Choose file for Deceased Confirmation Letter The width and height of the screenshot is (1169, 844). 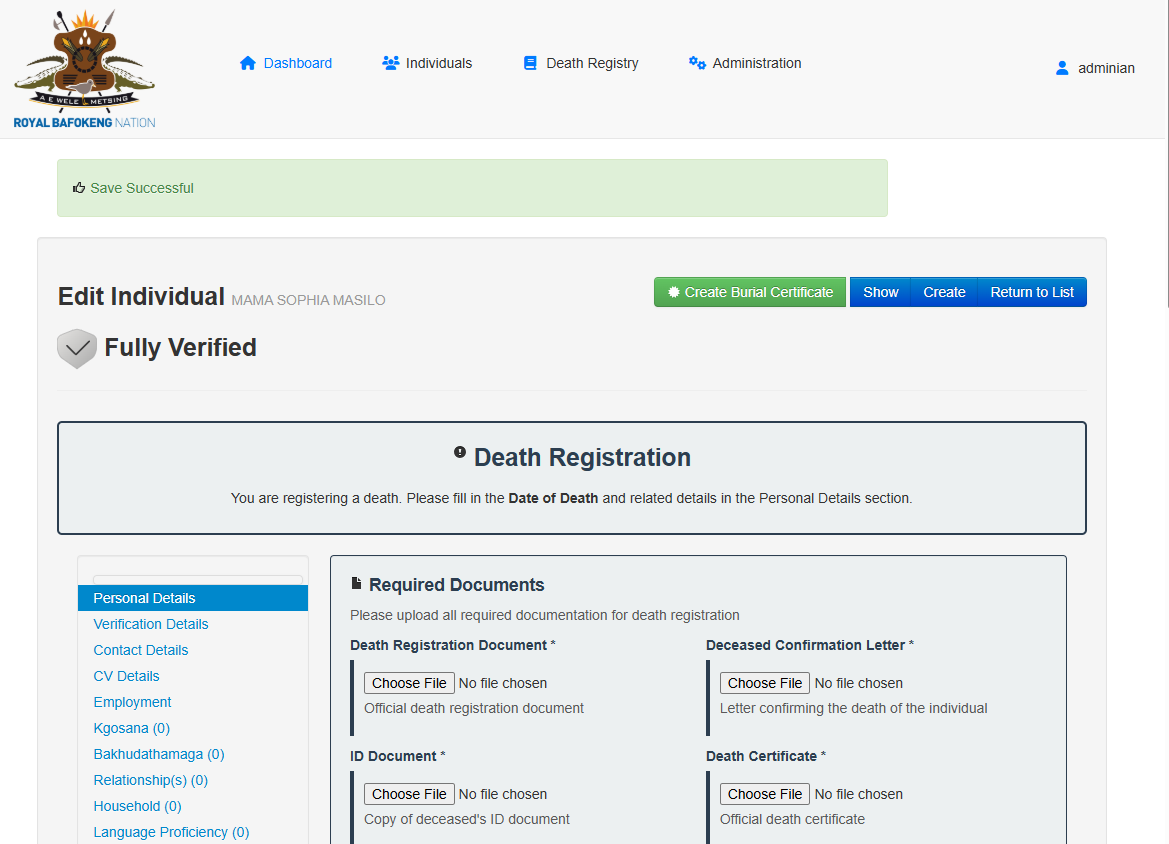click(765, 683)
